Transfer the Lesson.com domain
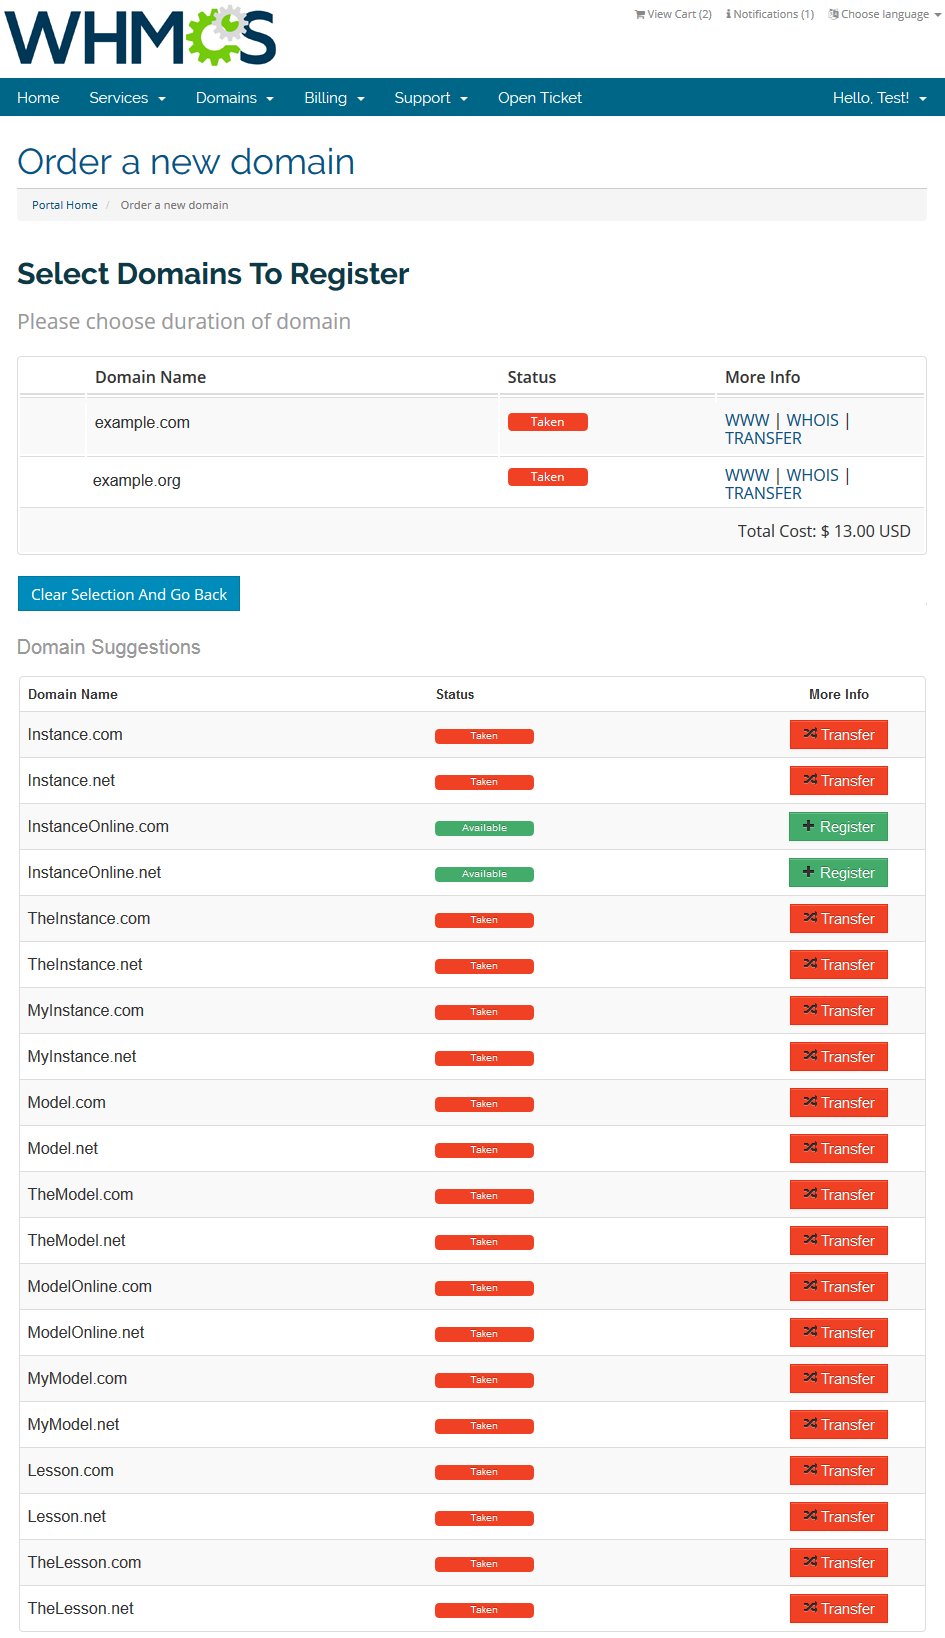Screen dimensions: 945x1638 [x=839, y=1471]
